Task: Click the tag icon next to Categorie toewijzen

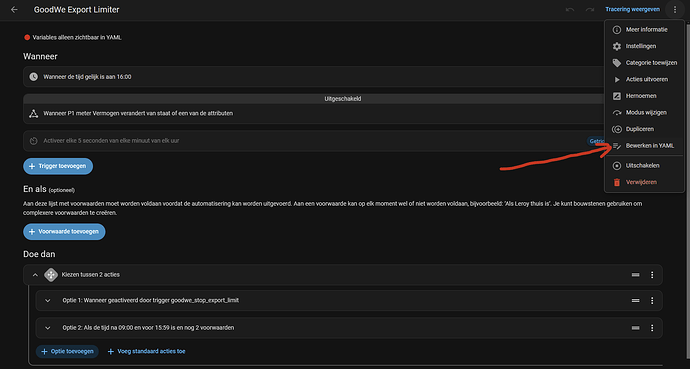Action: pos(617,63)
